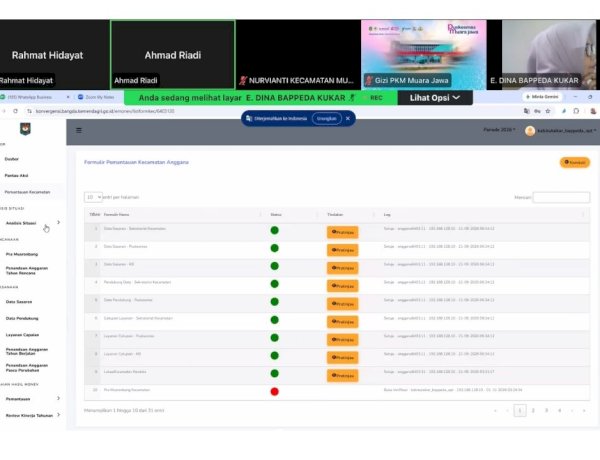
Task: Go to page 4 of the table
Action: [x=559, y=410]
